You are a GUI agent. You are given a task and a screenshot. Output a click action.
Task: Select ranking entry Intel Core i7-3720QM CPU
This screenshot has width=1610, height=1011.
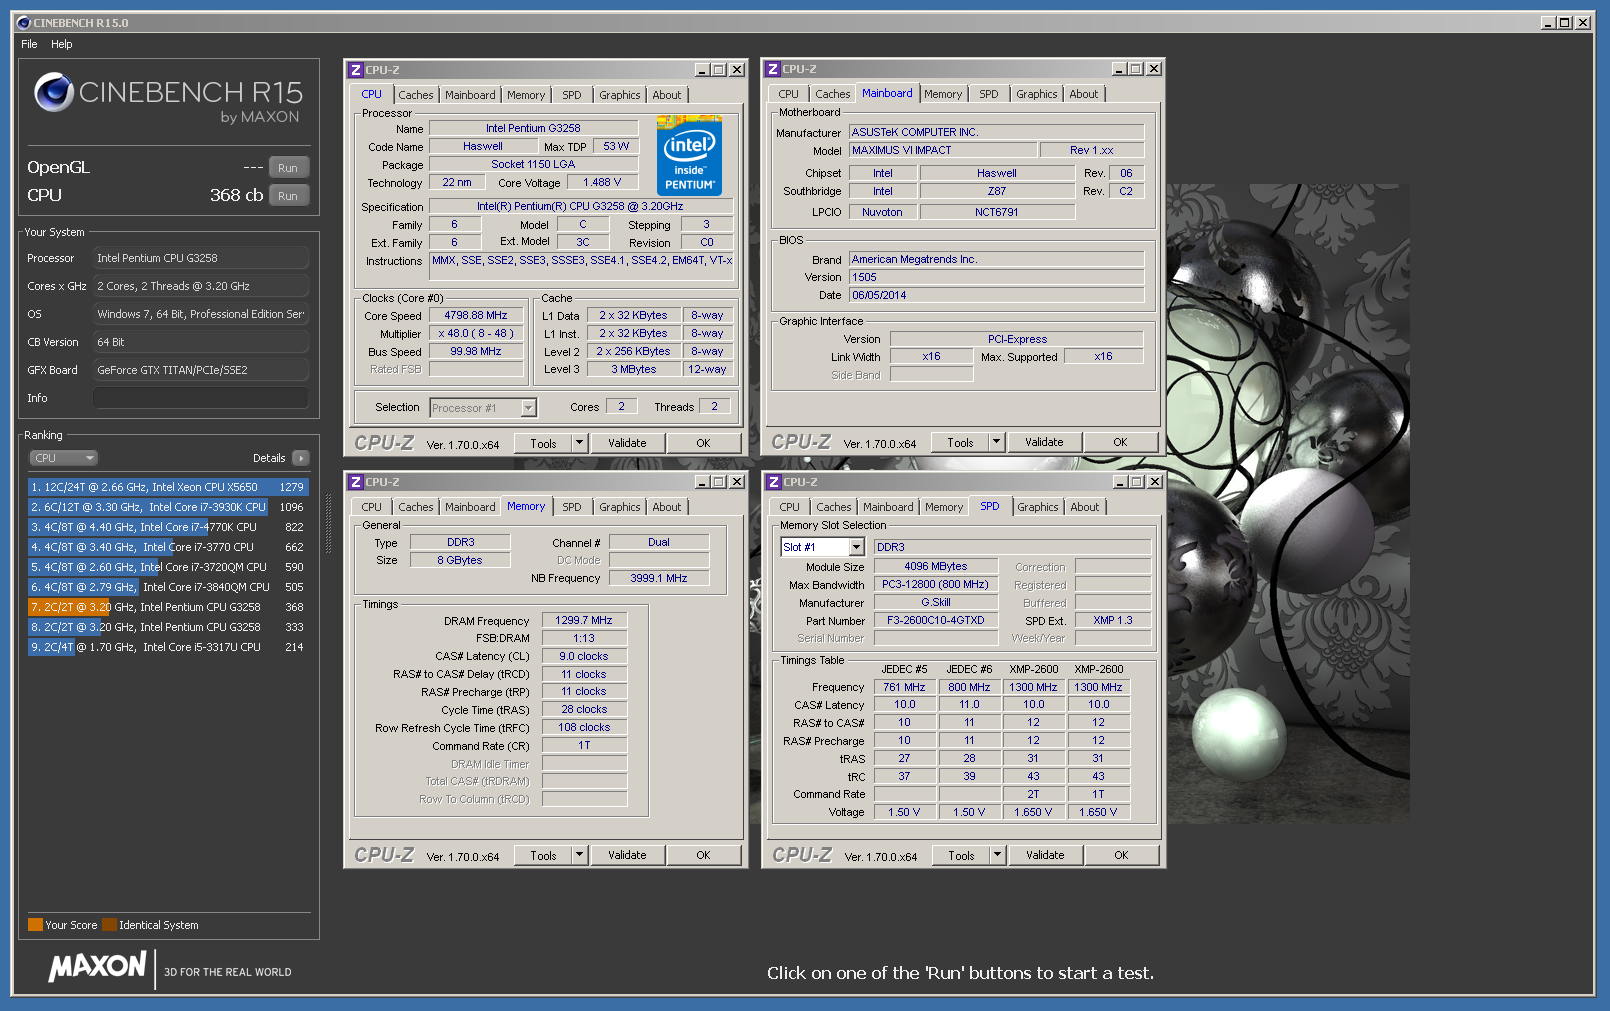[168, 567]
